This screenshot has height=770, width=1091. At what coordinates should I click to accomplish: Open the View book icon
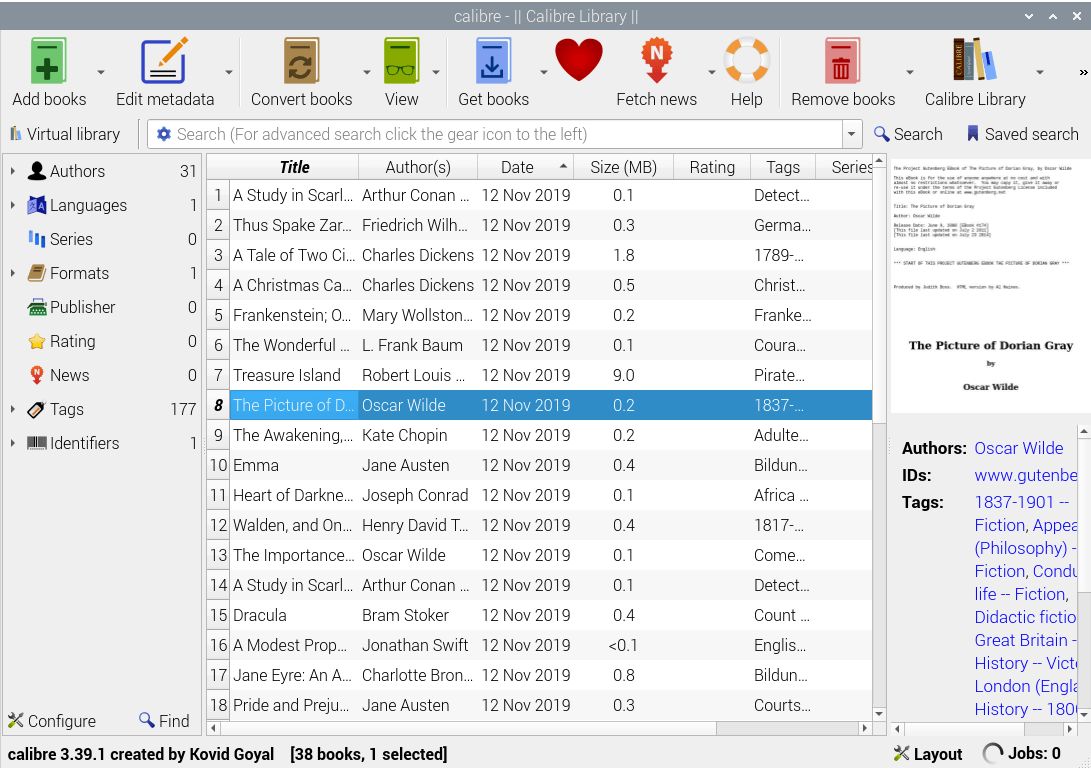click(401, 61)
